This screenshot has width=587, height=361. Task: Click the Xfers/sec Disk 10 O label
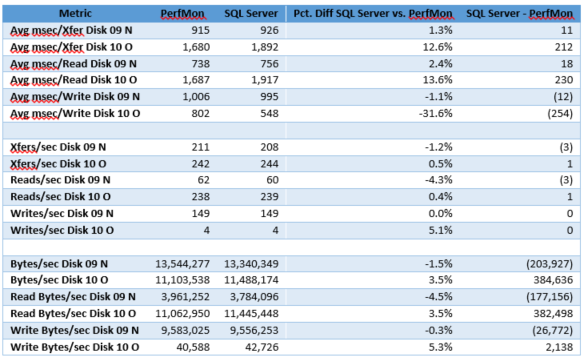click(x=58, y=164)
